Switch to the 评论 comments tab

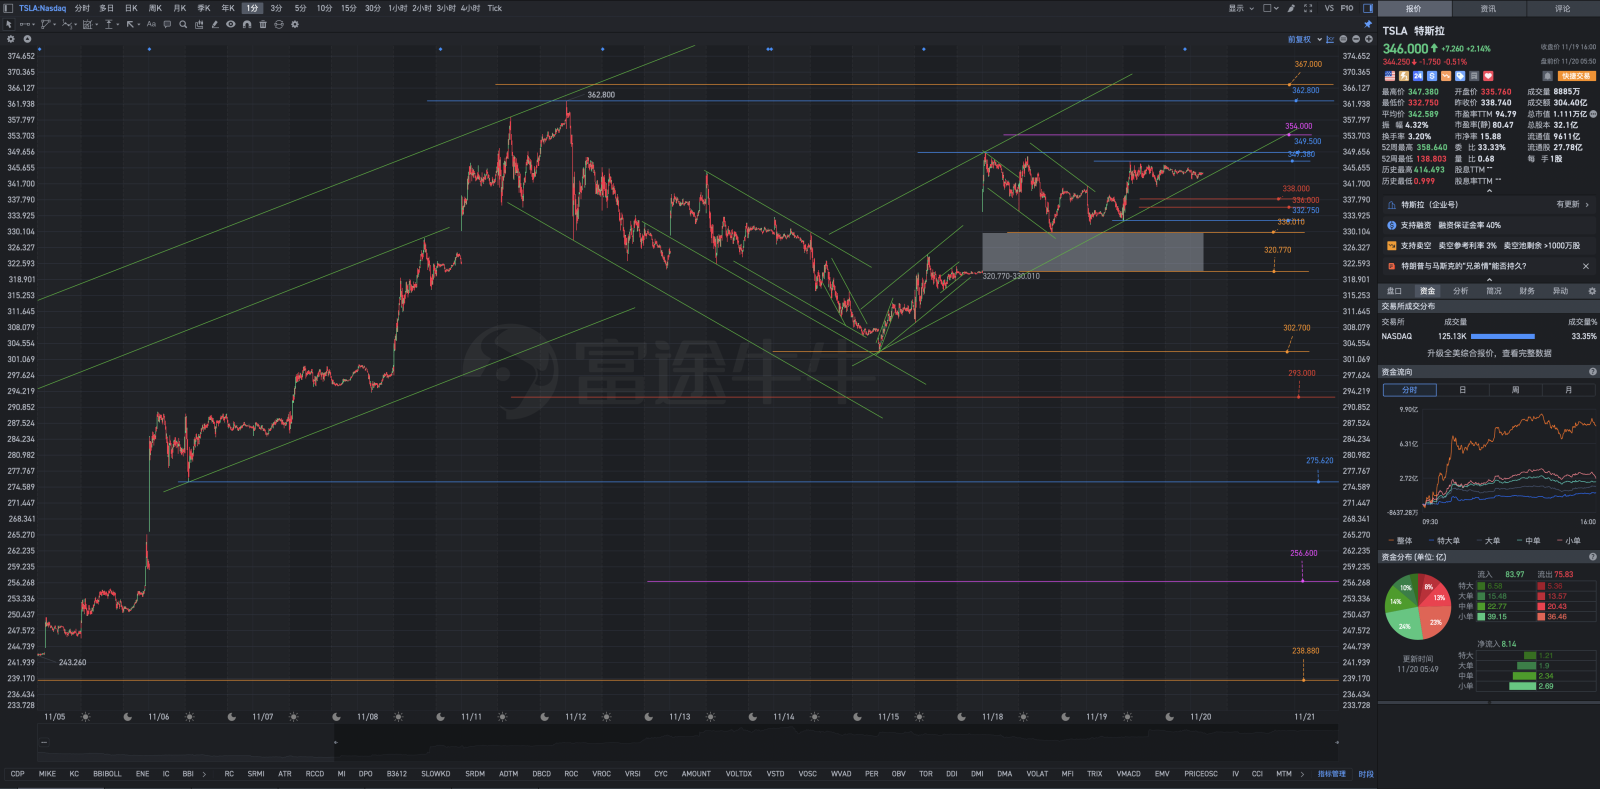(x=1563, y=8)
